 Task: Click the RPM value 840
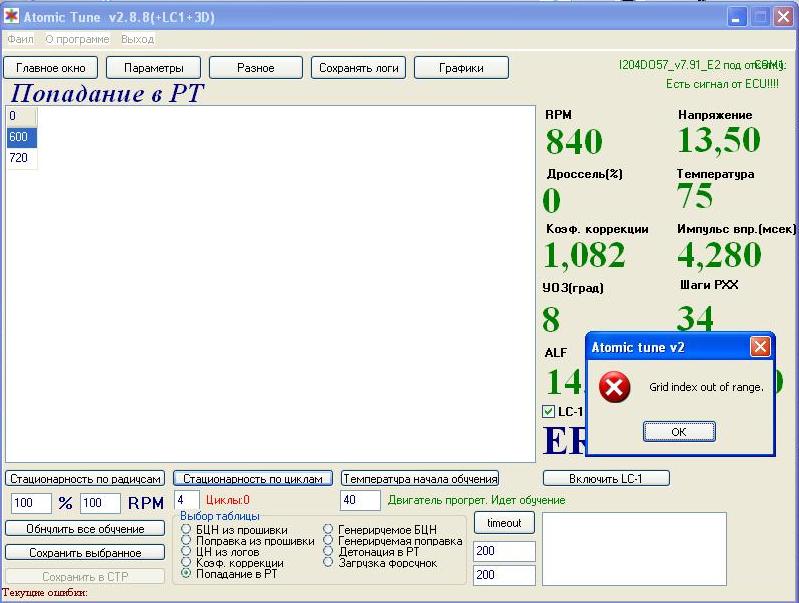point(574,141)
